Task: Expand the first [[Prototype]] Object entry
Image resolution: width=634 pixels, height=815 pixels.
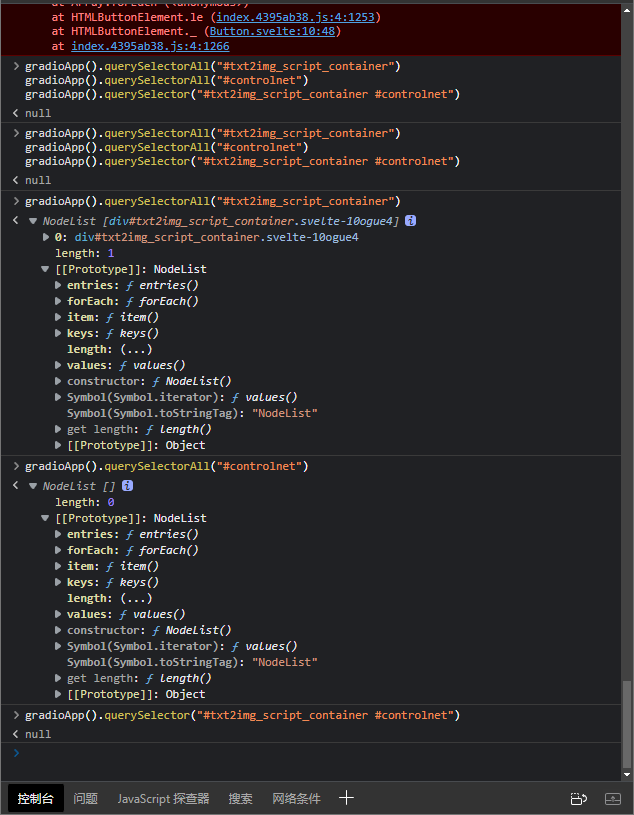Action: pos(58,444)
